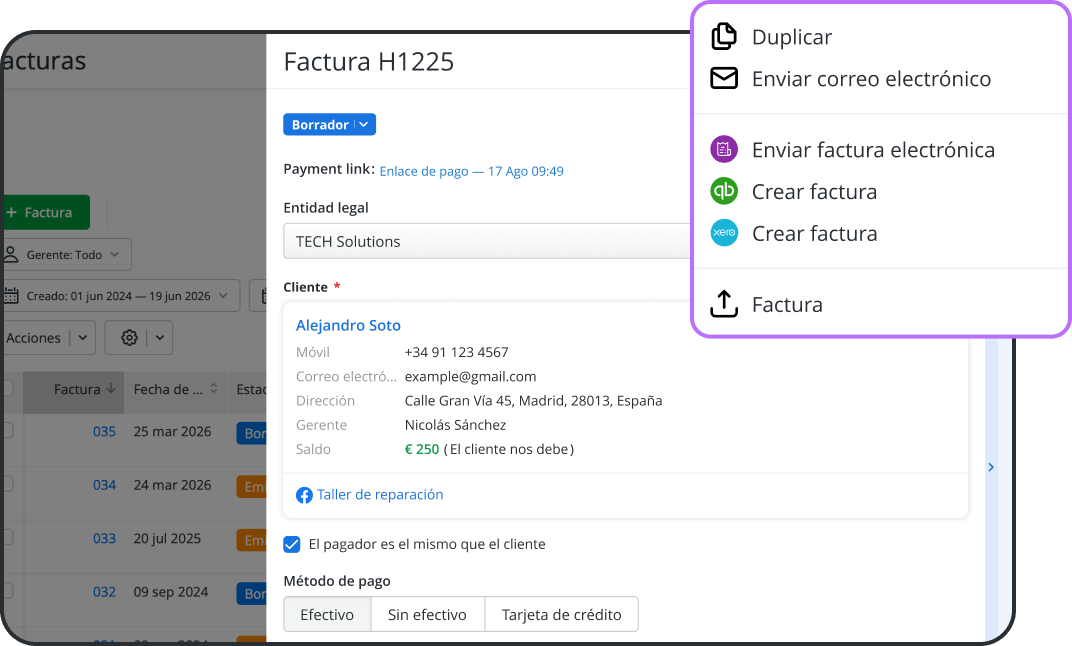Click the date 09 sep 2024
Image resolution: width=1072 pixels, height=646 pixels.
pyautogui.click(x=171, y=591)
